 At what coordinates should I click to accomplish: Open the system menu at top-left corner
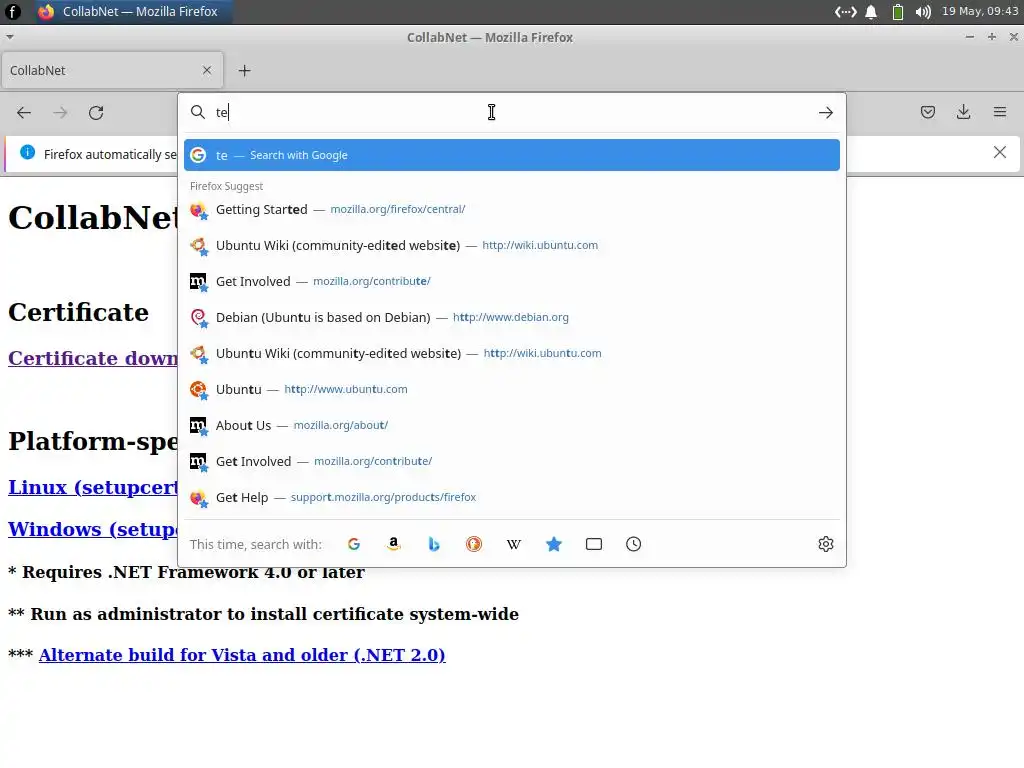12,11
